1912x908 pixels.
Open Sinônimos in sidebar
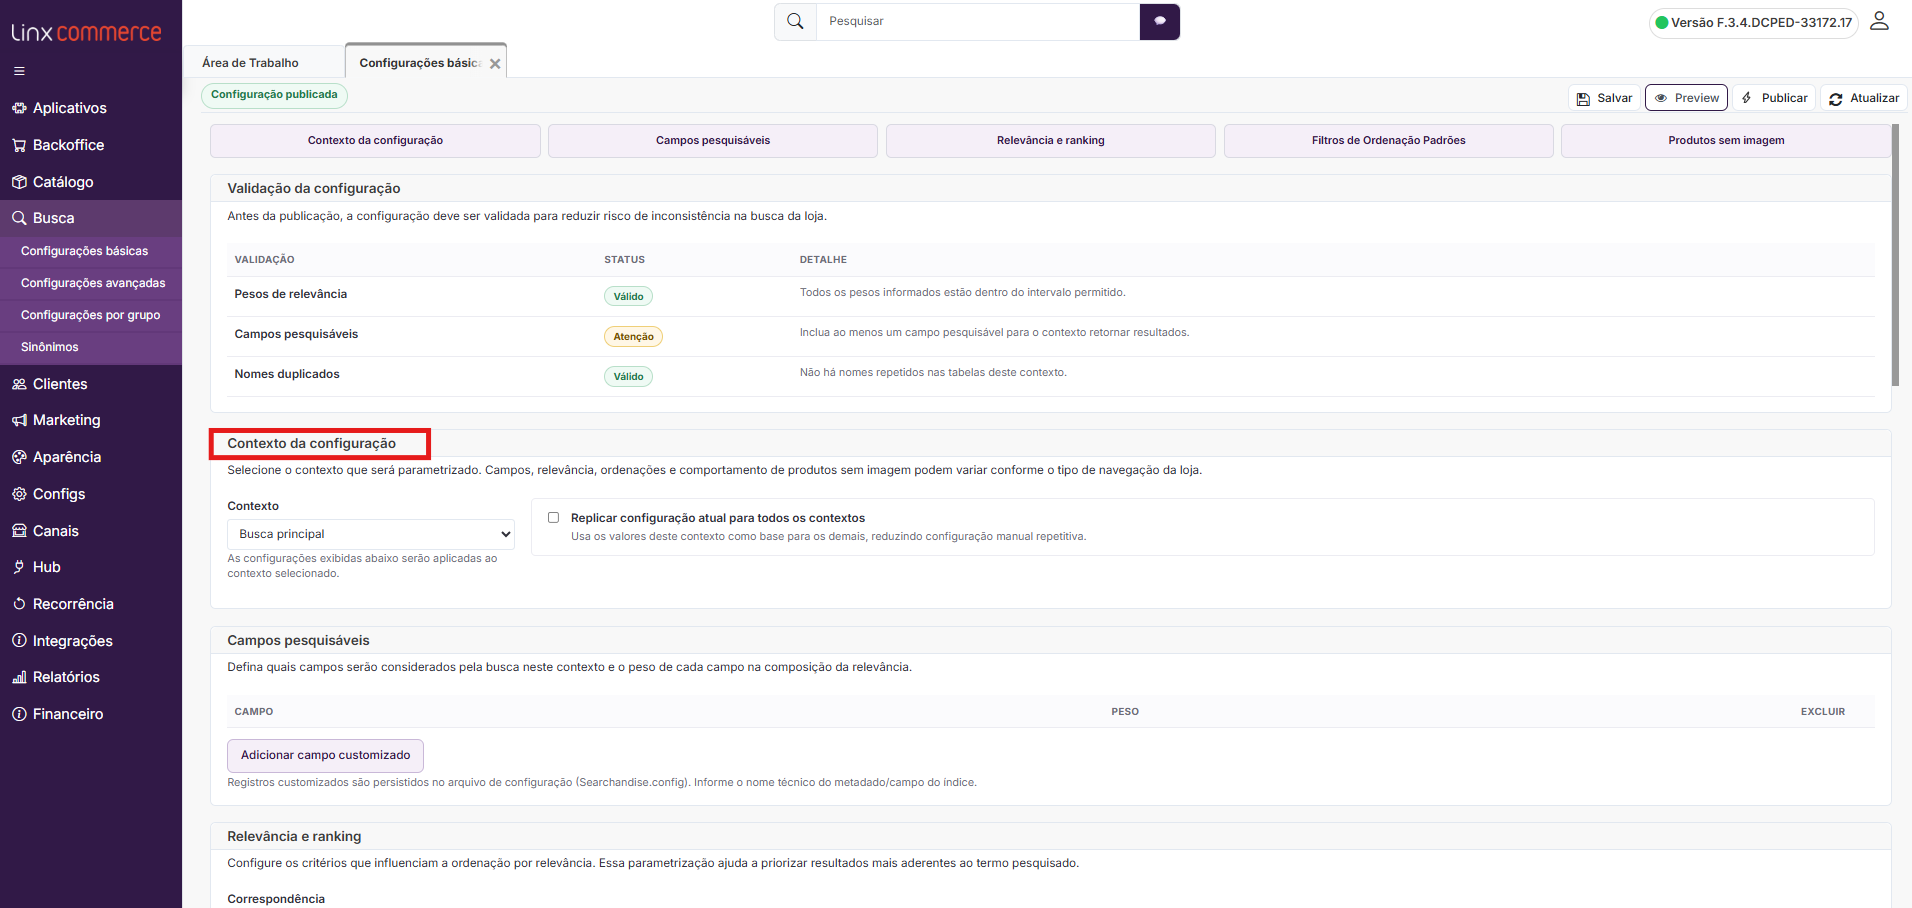pos(49,347)
